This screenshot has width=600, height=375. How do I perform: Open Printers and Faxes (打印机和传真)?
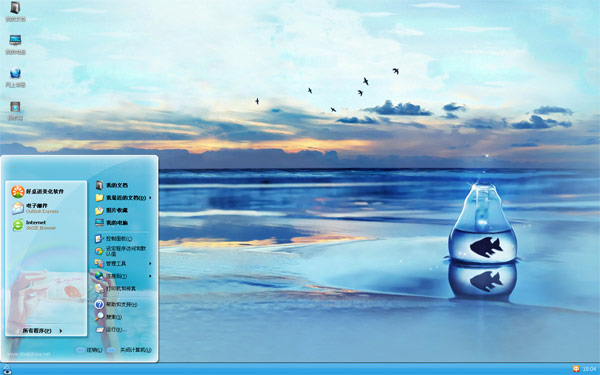point(116,288)
